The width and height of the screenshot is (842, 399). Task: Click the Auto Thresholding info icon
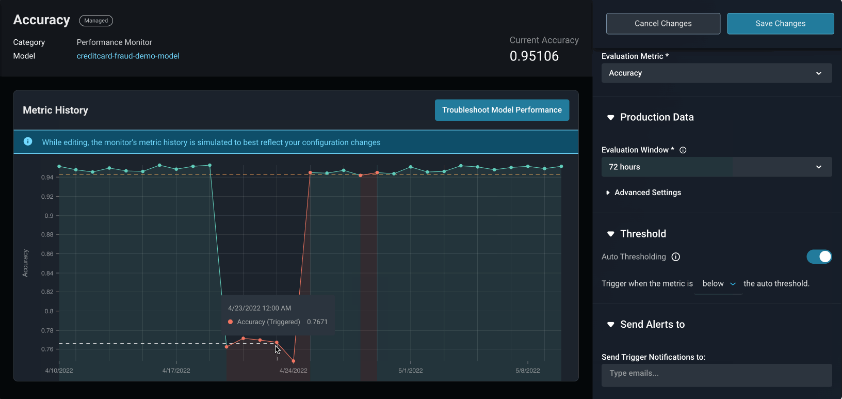click(676, 257)
